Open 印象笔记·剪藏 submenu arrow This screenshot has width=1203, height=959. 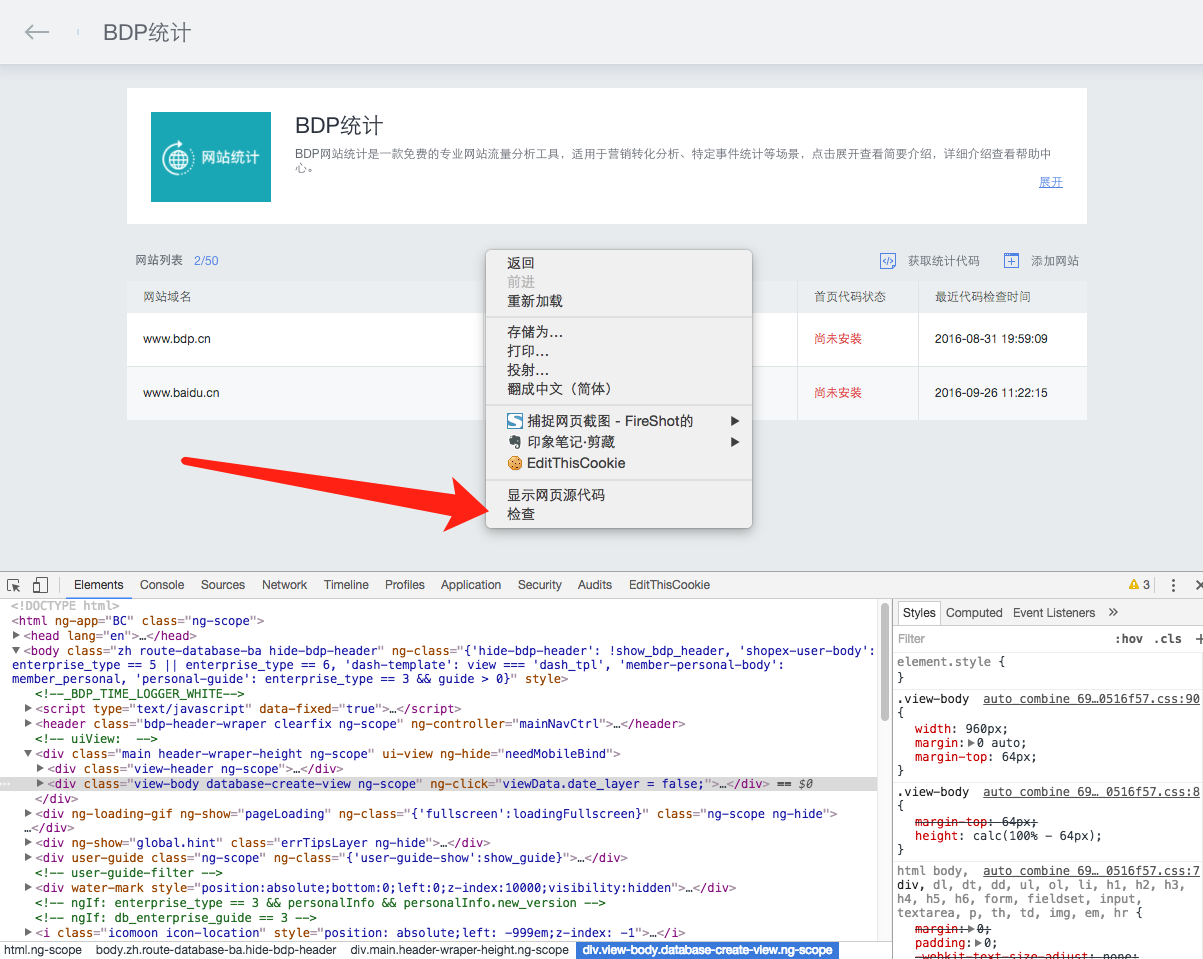click(x=735, y=442)
